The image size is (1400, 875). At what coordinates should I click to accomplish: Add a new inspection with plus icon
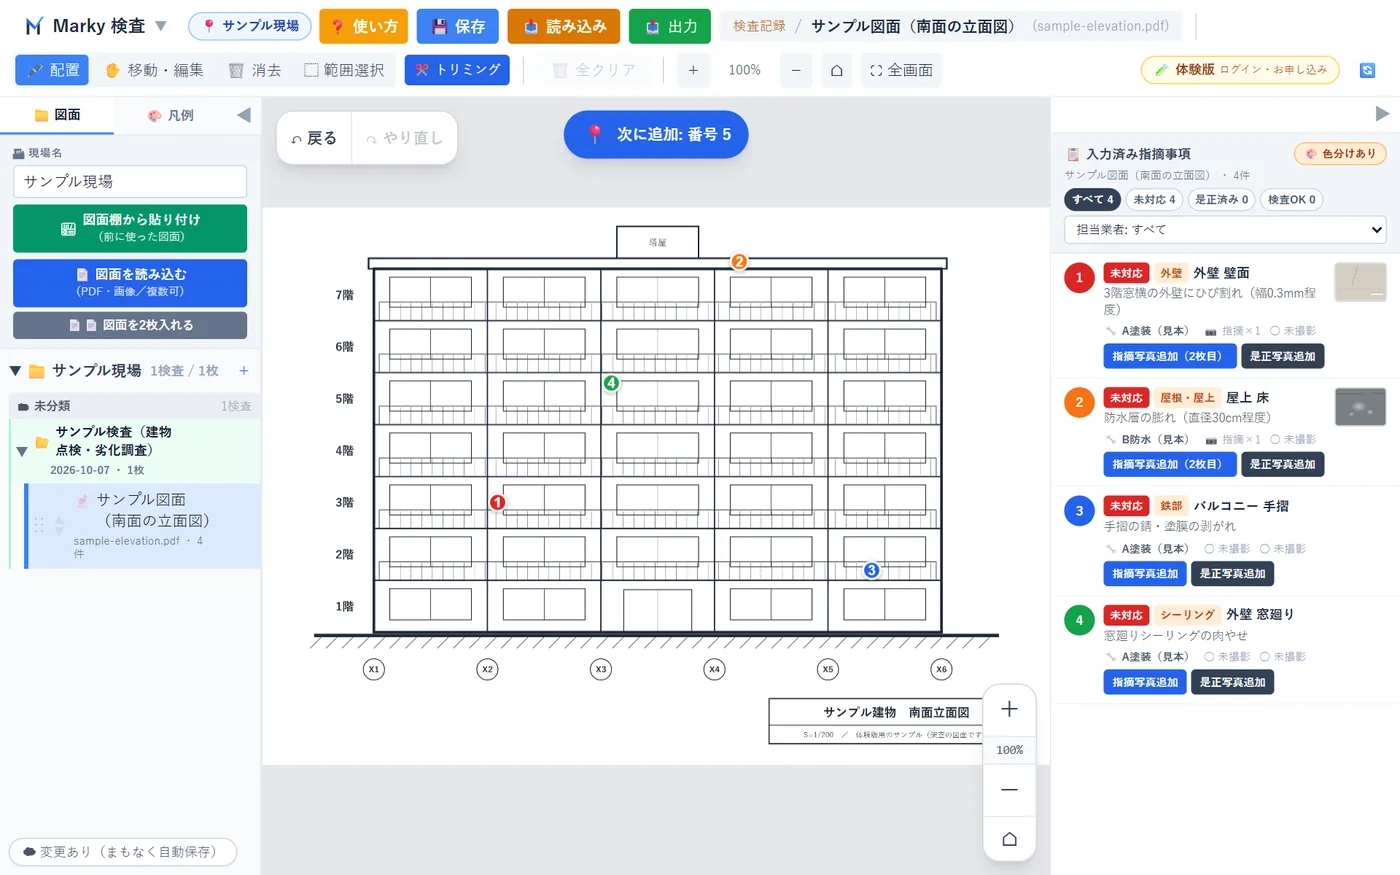(x=243, y=371)
